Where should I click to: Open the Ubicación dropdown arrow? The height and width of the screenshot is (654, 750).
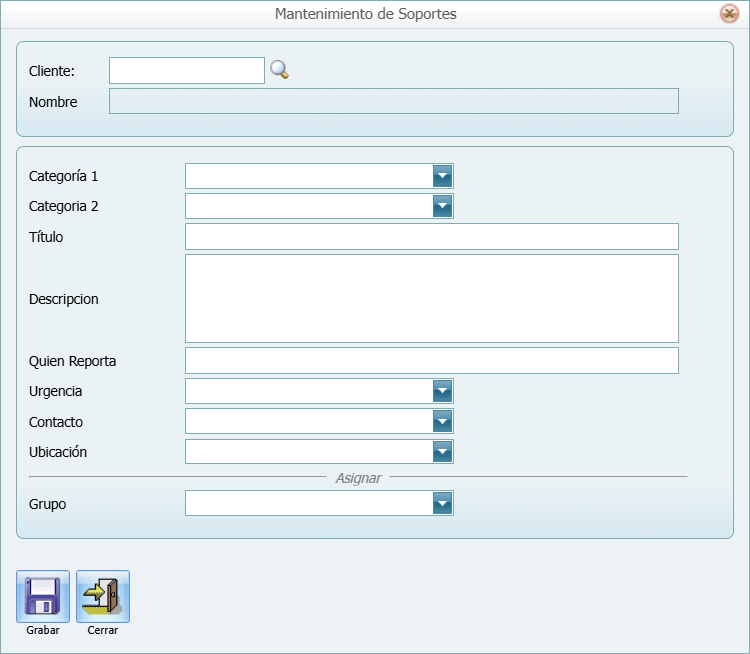tap(442, 452)
